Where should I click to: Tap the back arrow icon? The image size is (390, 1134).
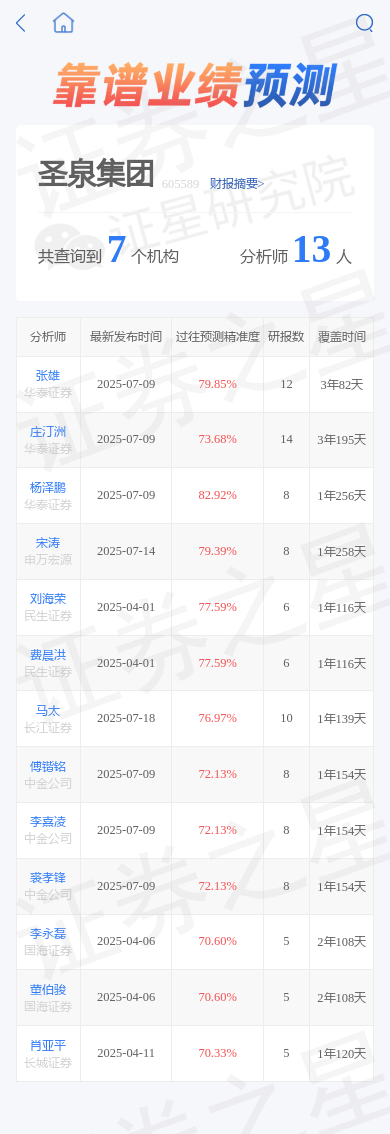(20, 23)
